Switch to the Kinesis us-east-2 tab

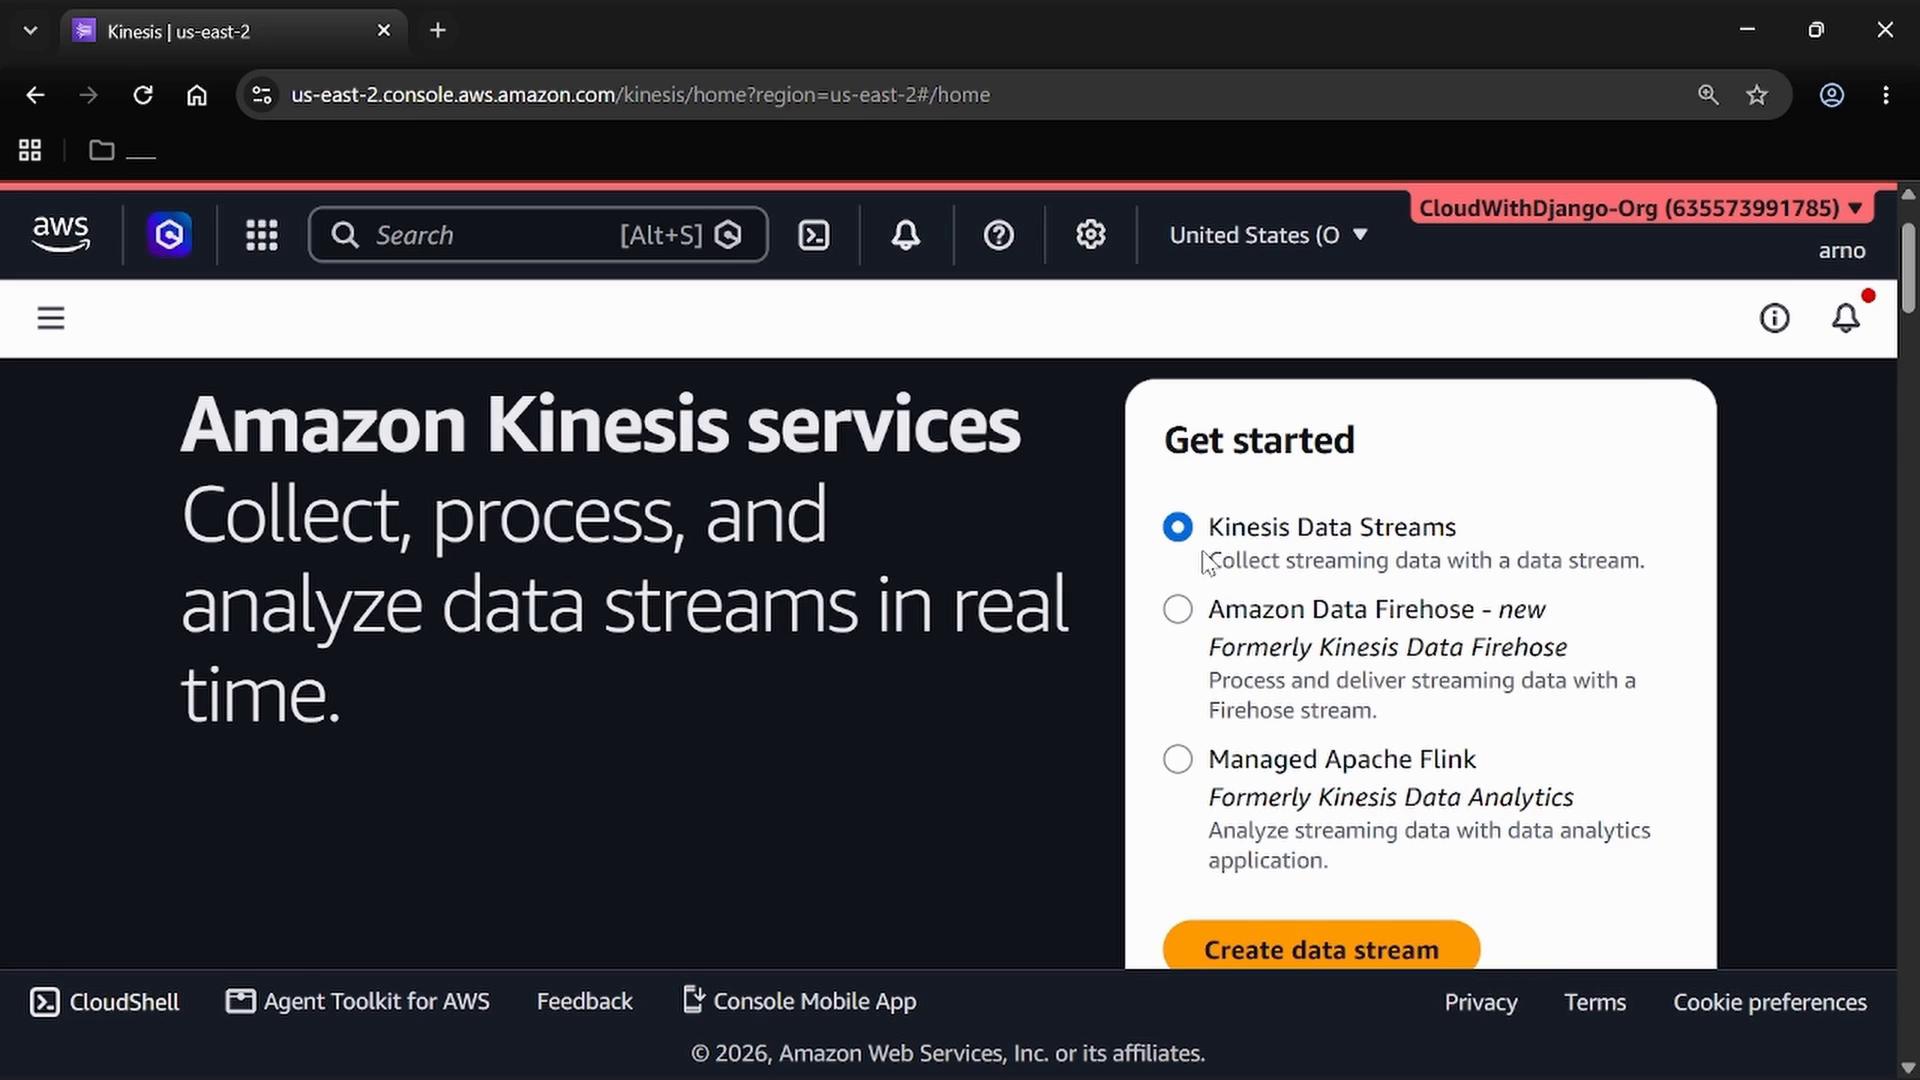(234, 31)
